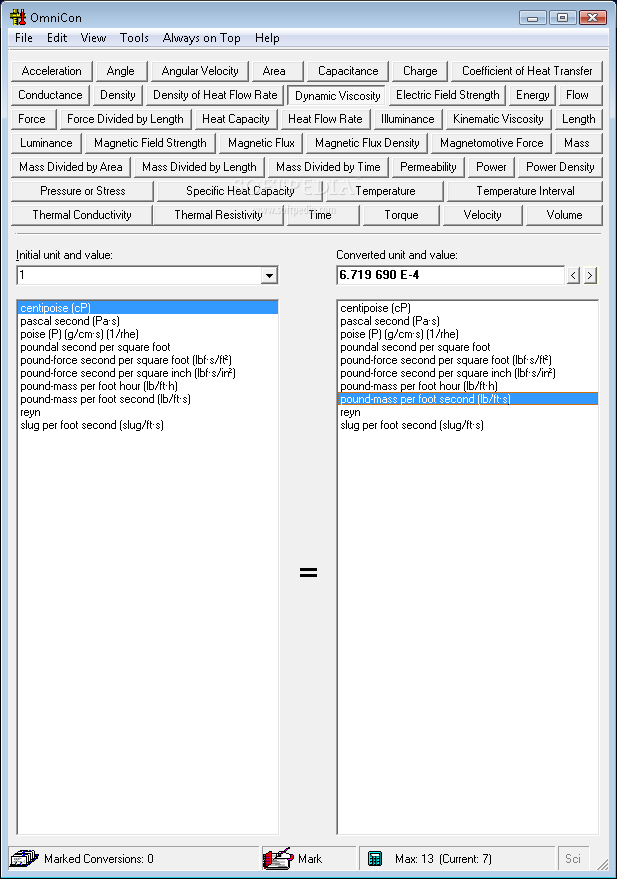The height and width of the screenshot is (879, 617).
Task: Pick the Mass category
Action: (x=577, y=144)
